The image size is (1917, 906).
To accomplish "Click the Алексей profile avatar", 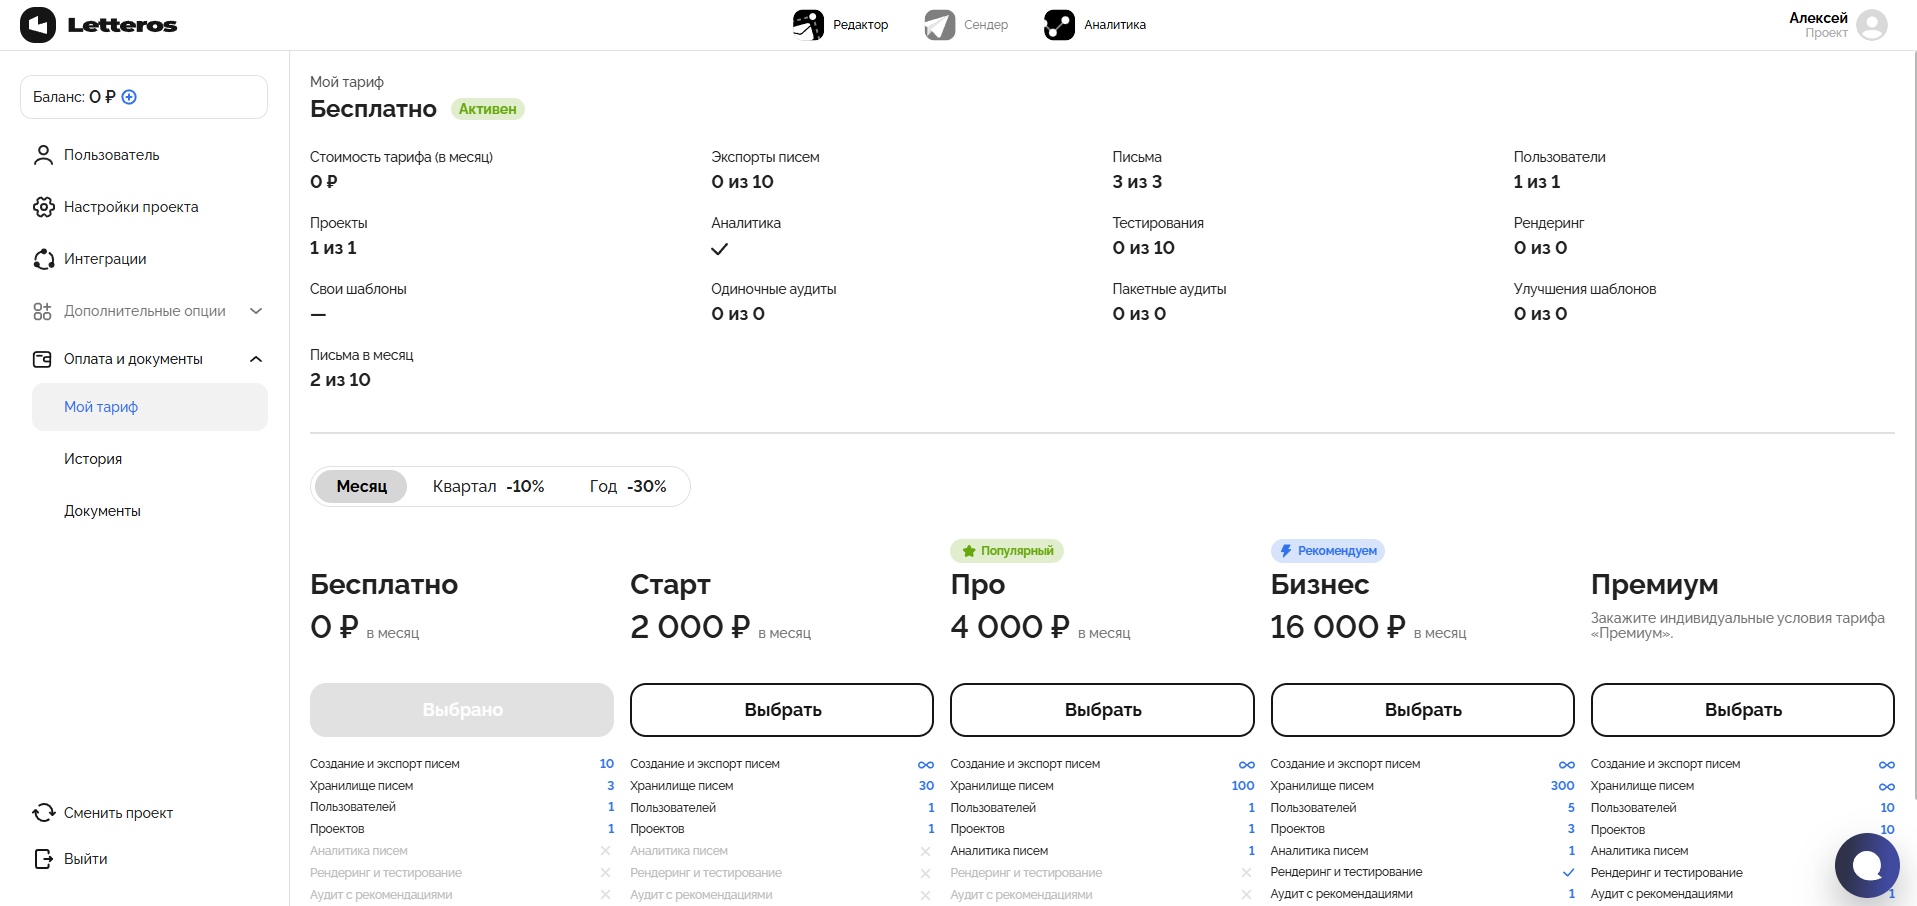I will [1871, 25].
